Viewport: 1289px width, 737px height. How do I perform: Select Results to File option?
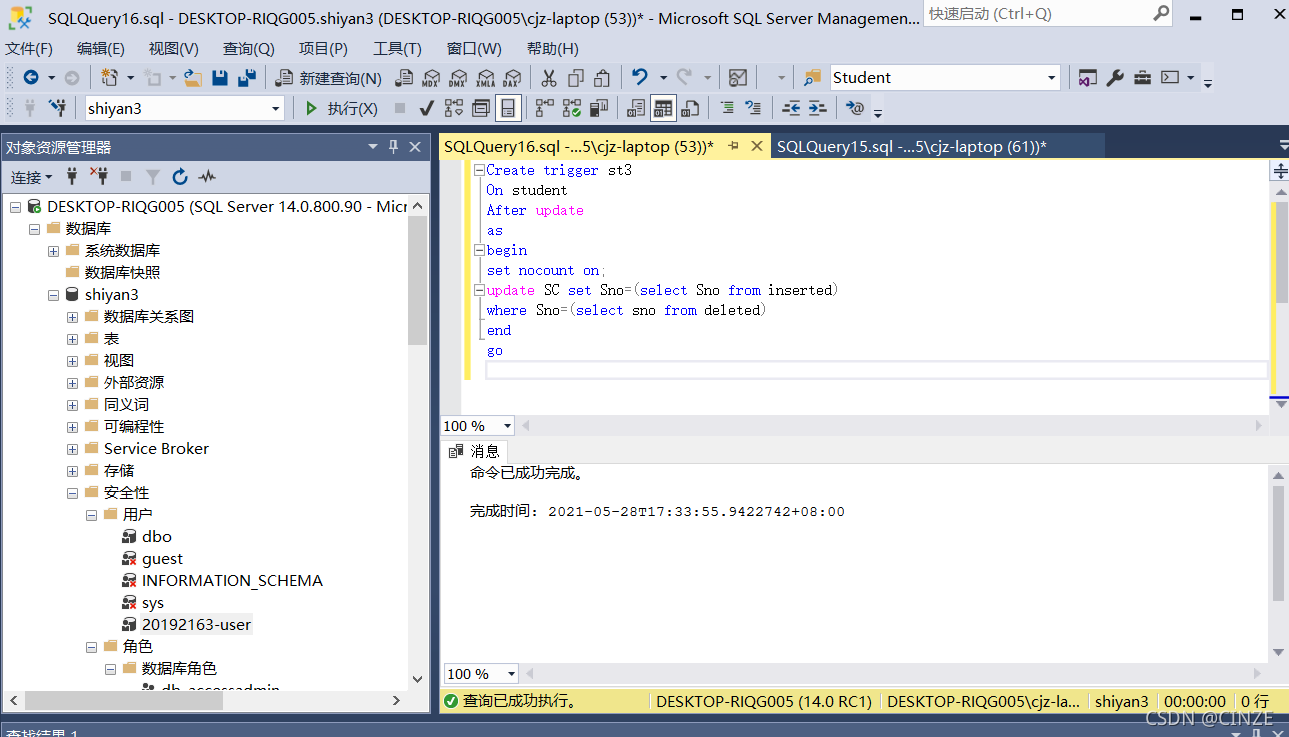click(x=690, y=108)
